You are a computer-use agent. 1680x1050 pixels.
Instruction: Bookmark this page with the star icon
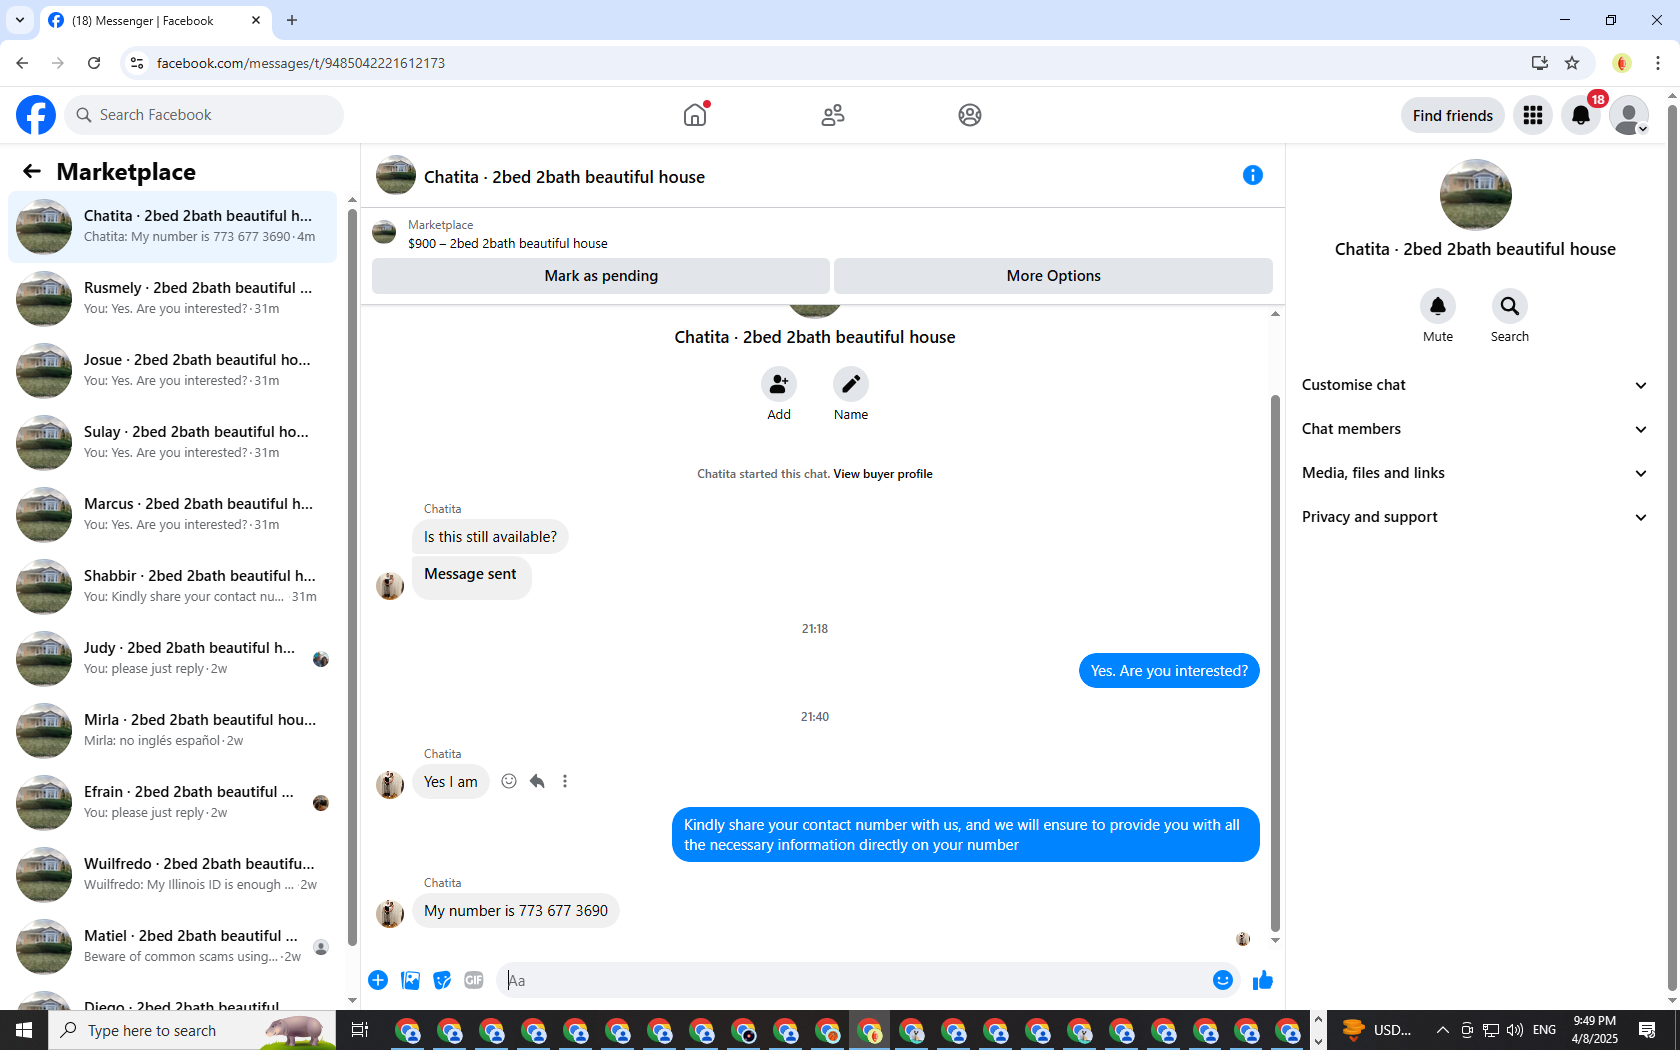1572,63
